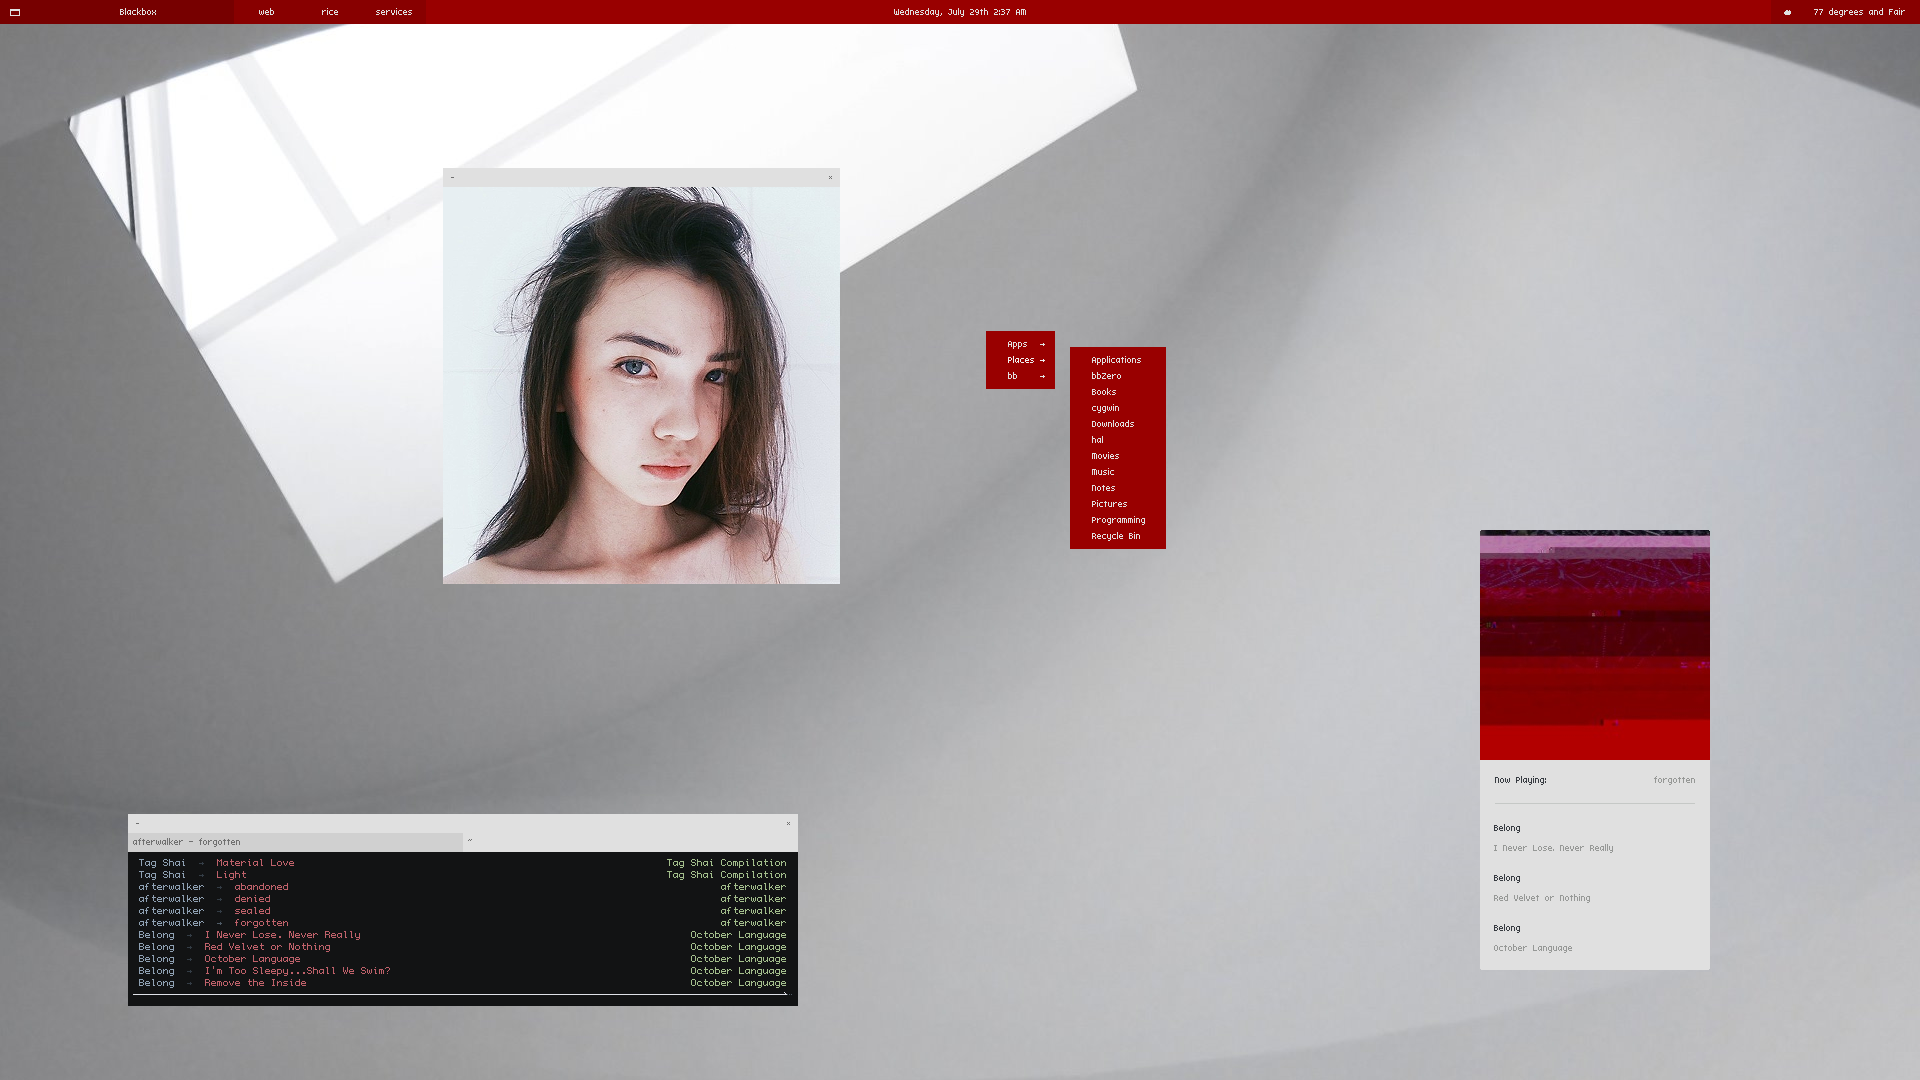
Task: Click 'I Never Lose. Never Really' in widget
Action: pyautogui.click(x=1553, y=848)
